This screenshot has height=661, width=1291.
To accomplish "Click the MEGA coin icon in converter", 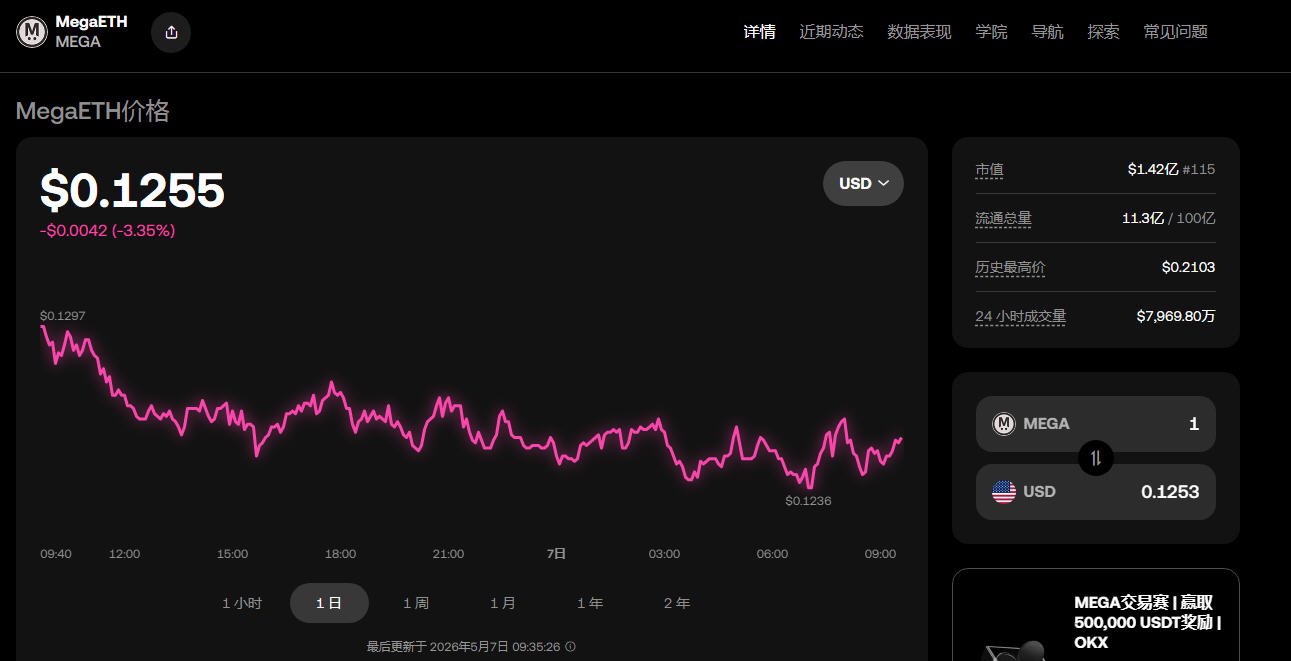I will click(x=1003, y=424).
